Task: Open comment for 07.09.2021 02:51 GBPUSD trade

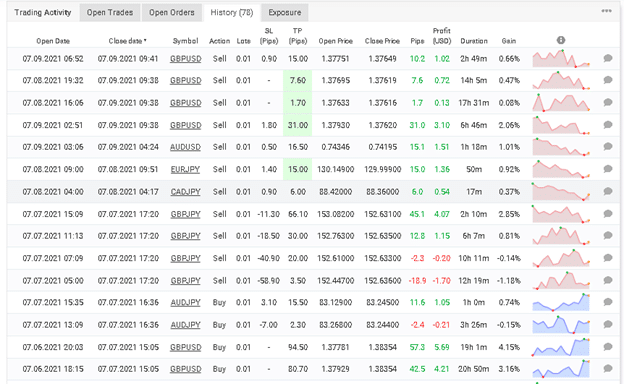Action: (608, 125)
